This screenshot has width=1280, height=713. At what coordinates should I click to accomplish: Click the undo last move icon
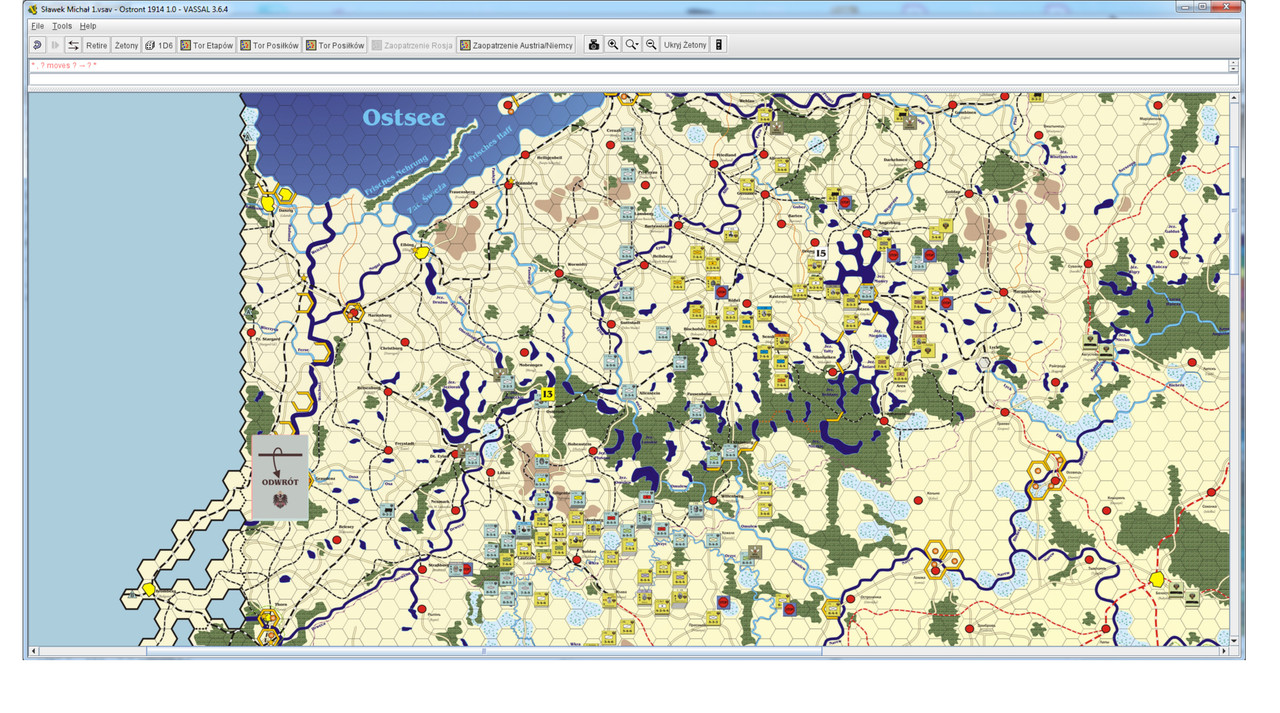point(37,45)
